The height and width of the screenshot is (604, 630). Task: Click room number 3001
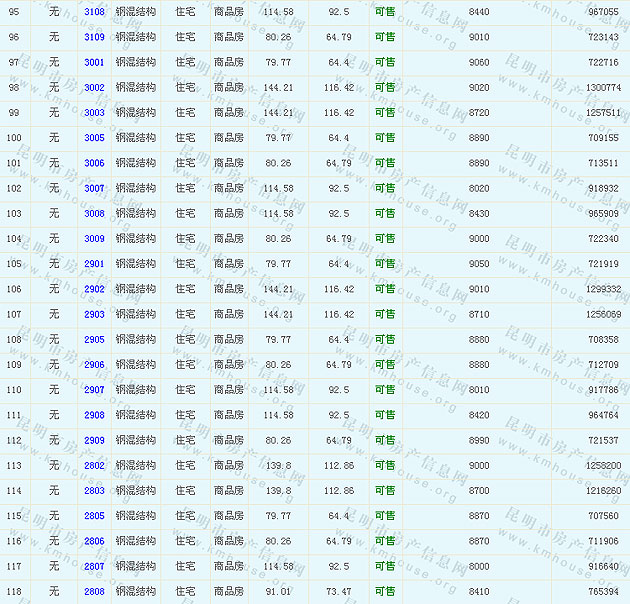tap(94, 62)
